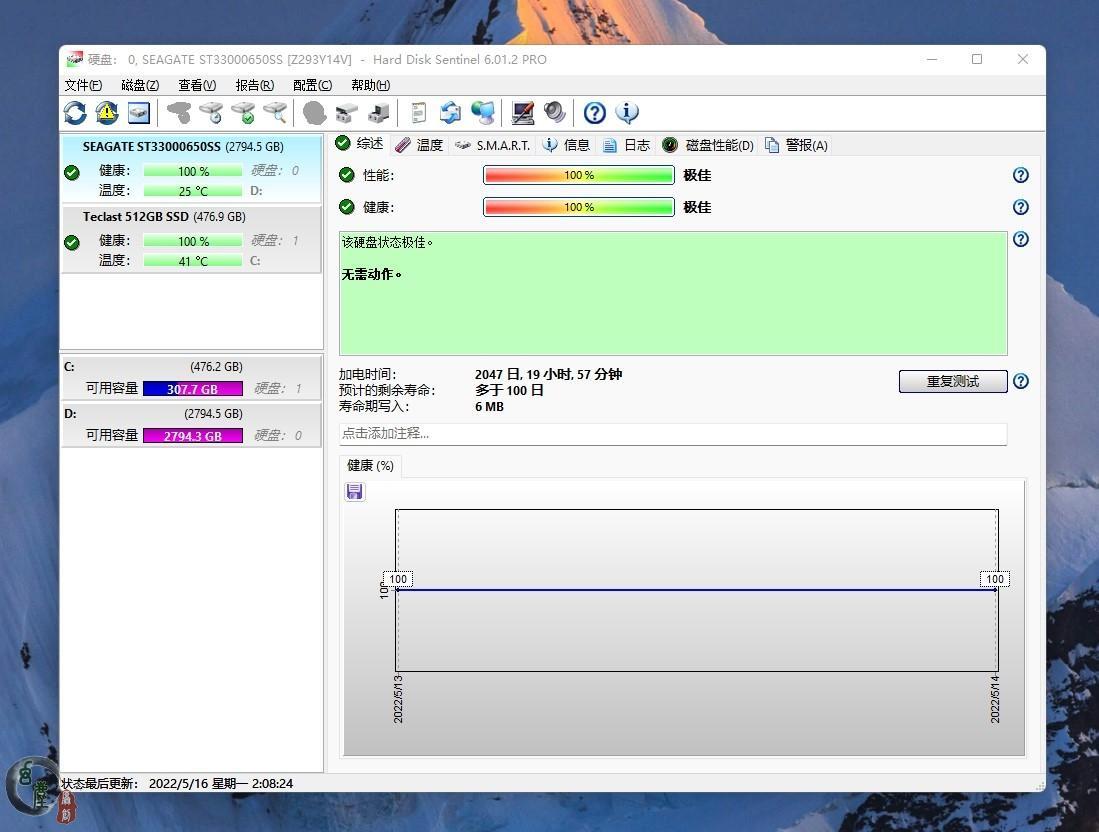This screenshot has height=832, width=1099.
Task: Click the save floppy icon above health graph
Action: coord(355,491)
